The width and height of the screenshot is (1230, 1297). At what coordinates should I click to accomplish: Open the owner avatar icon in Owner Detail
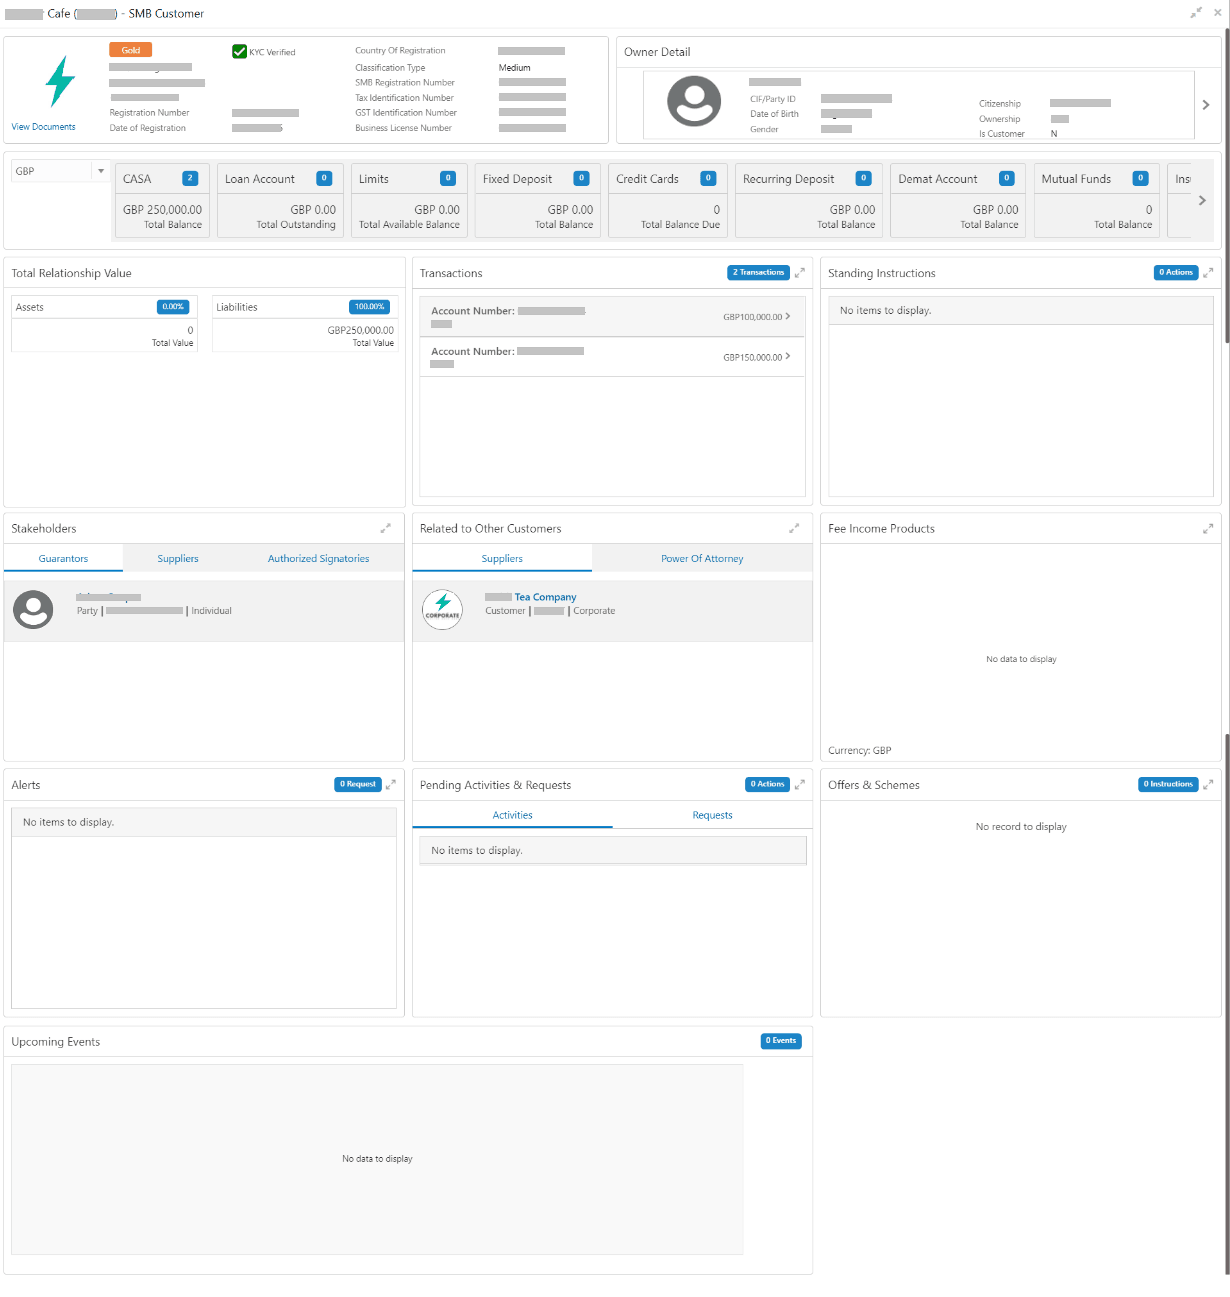click(694, 101)
